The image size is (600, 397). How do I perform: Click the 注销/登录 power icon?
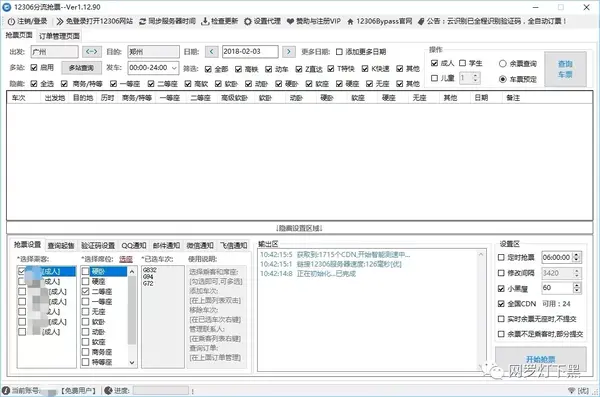11,21
